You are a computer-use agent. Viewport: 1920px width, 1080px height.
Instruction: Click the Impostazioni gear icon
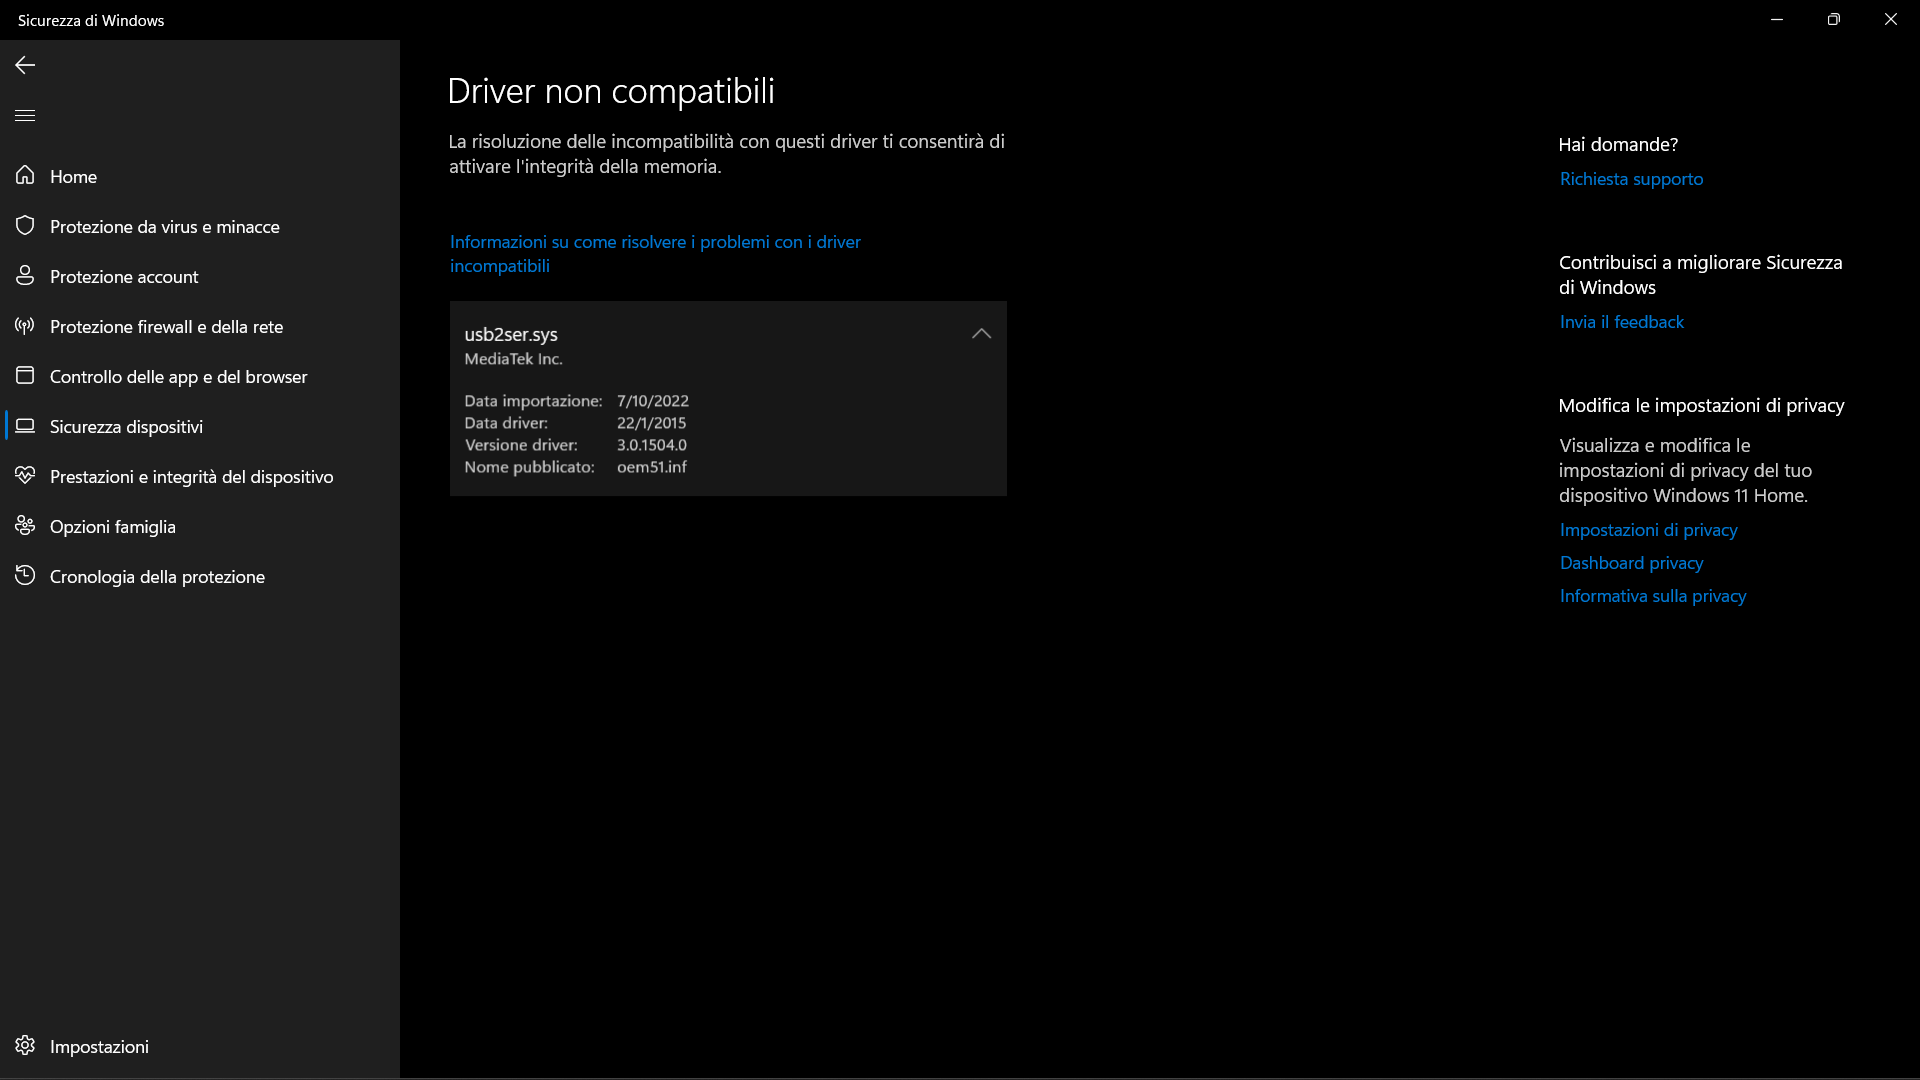coord(25,1046)
